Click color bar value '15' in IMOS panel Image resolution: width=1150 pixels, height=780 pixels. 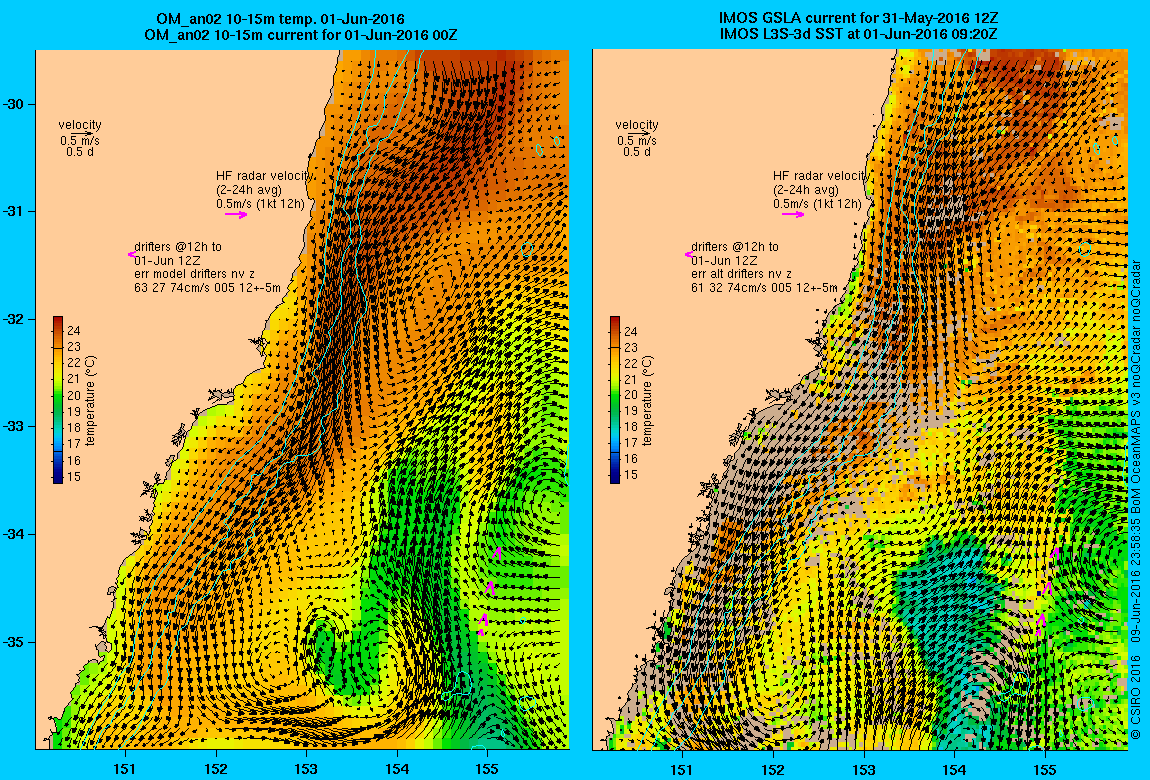point(631,475)
